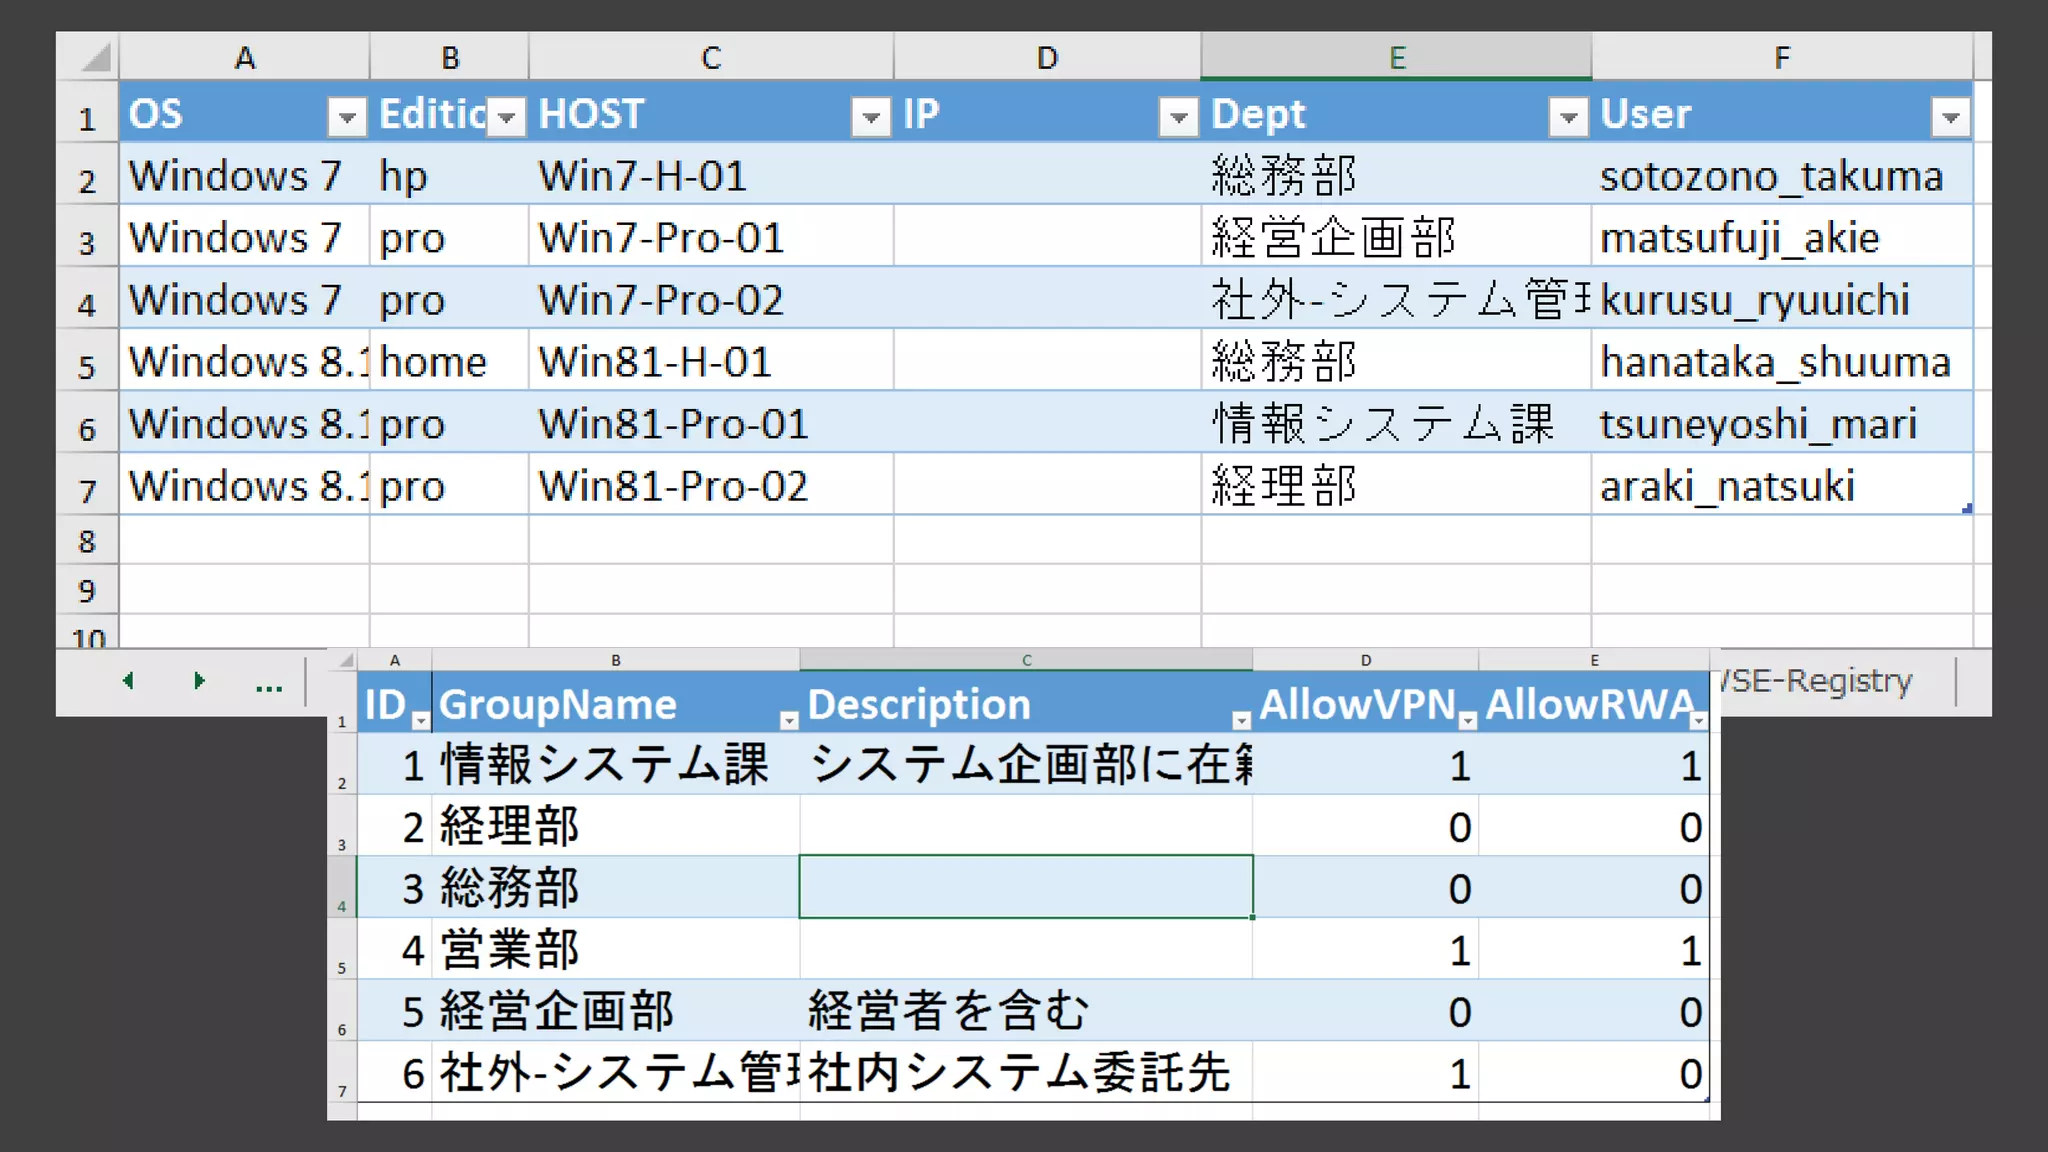Open the Edition column filter dropdown
Screen dimensions: 2048x1152
pyautogui.click(x=507, y=118)
